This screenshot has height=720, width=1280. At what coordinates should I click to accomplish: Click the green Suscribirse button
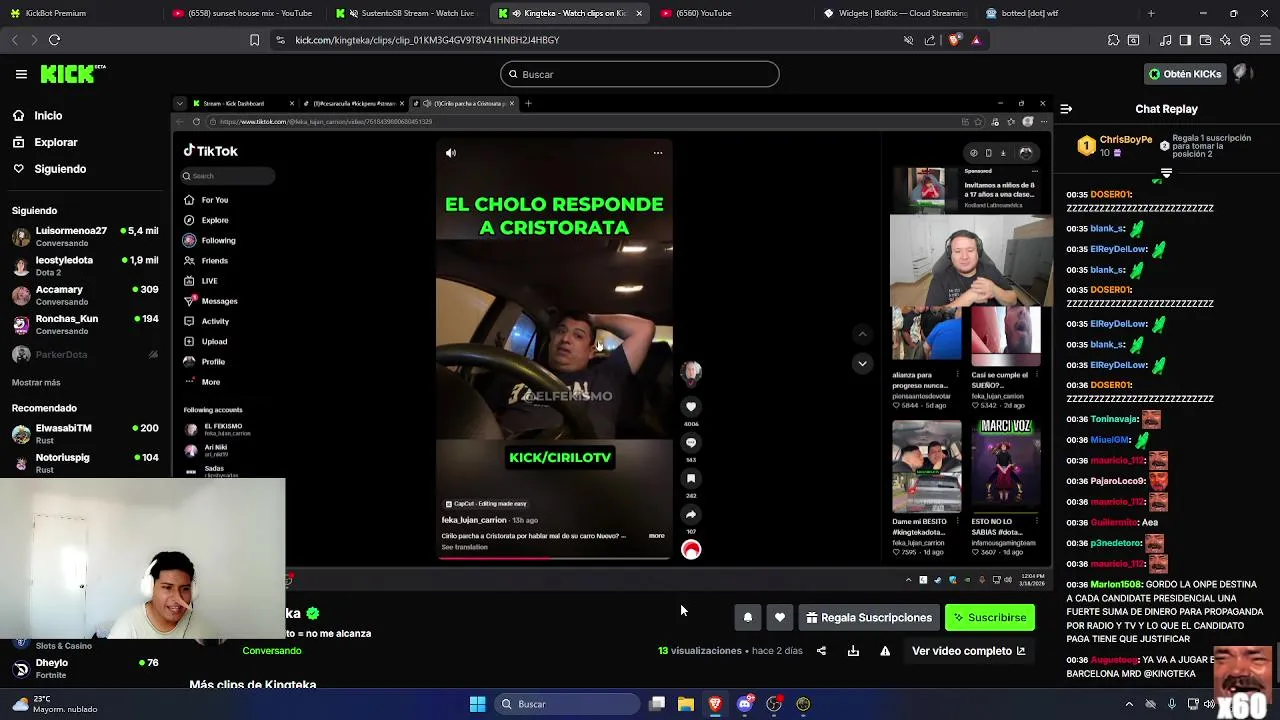(x=990, y=618)
